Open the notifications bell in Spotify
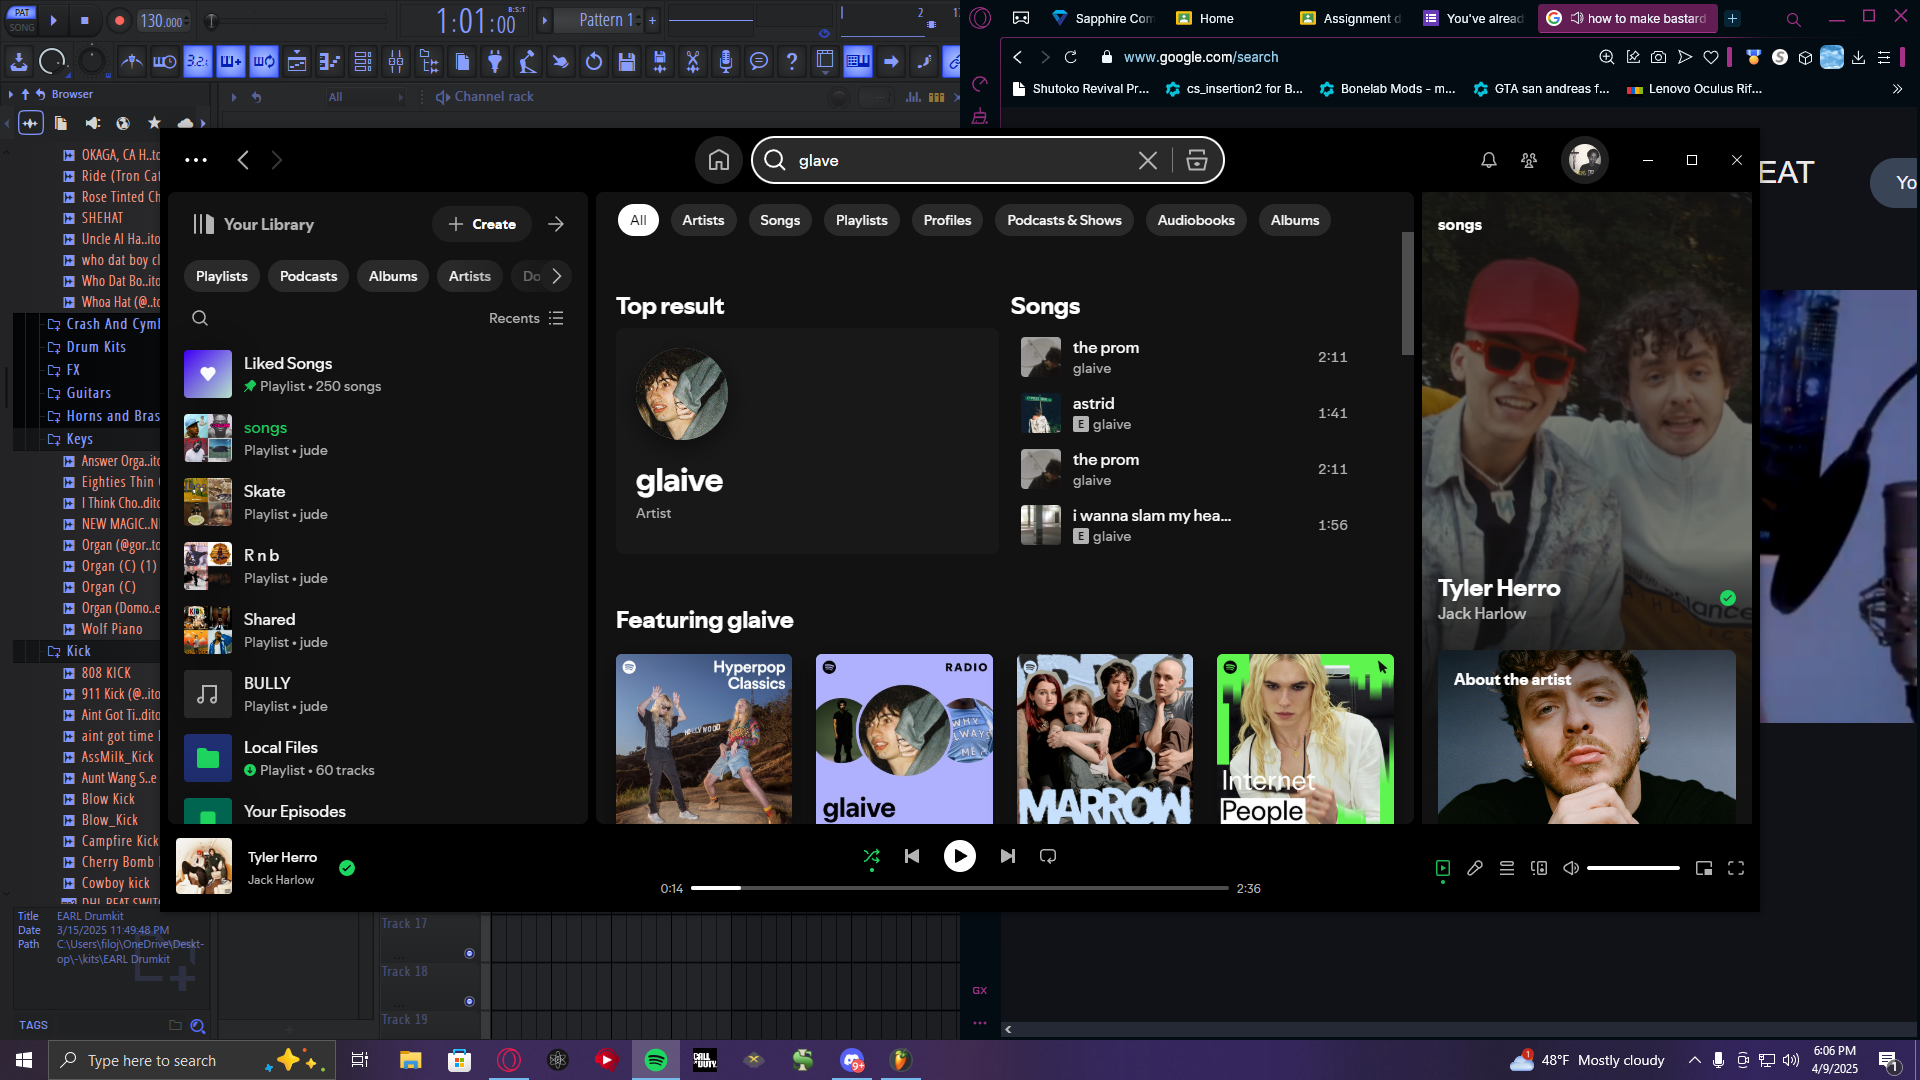This screenshot has width=1920, height=1080. 1488,160
